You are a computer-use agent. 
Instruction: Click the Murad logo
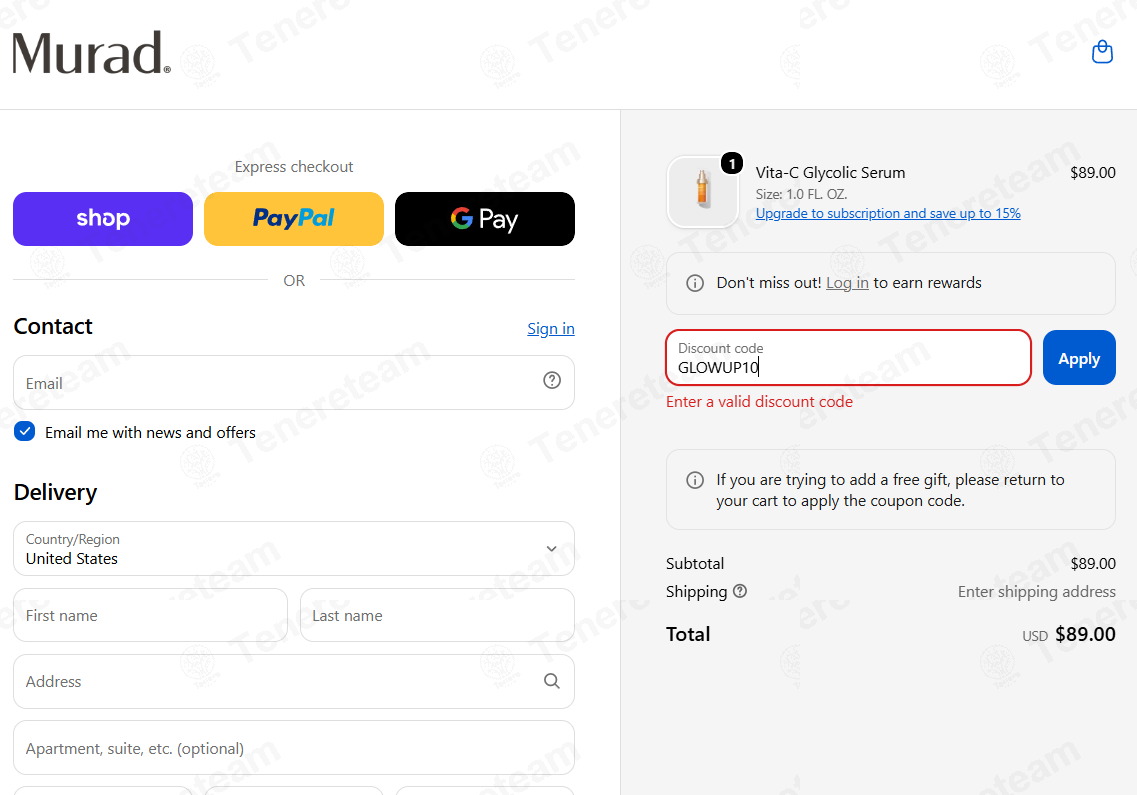[91, 53]
